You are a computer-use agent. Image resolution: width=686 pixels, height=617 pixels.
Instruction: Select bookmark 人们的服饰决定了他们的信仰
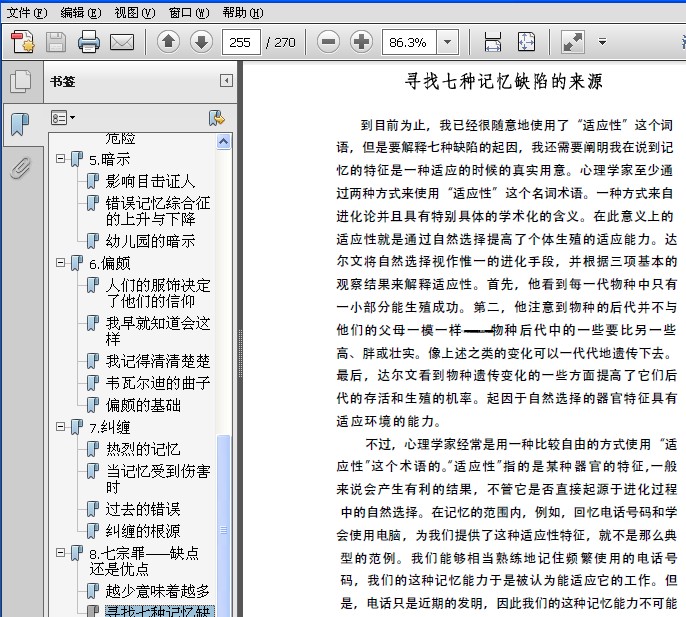pos(158,293)
